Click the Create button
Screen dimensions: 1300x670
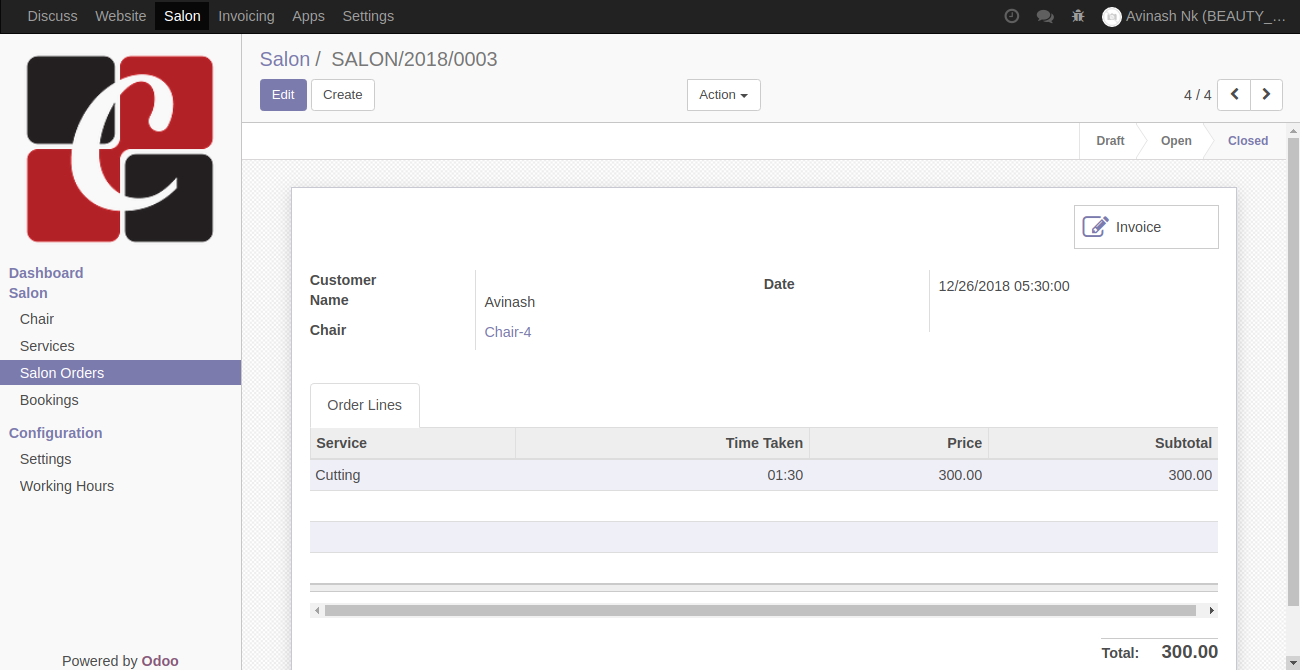coord(343,95)
